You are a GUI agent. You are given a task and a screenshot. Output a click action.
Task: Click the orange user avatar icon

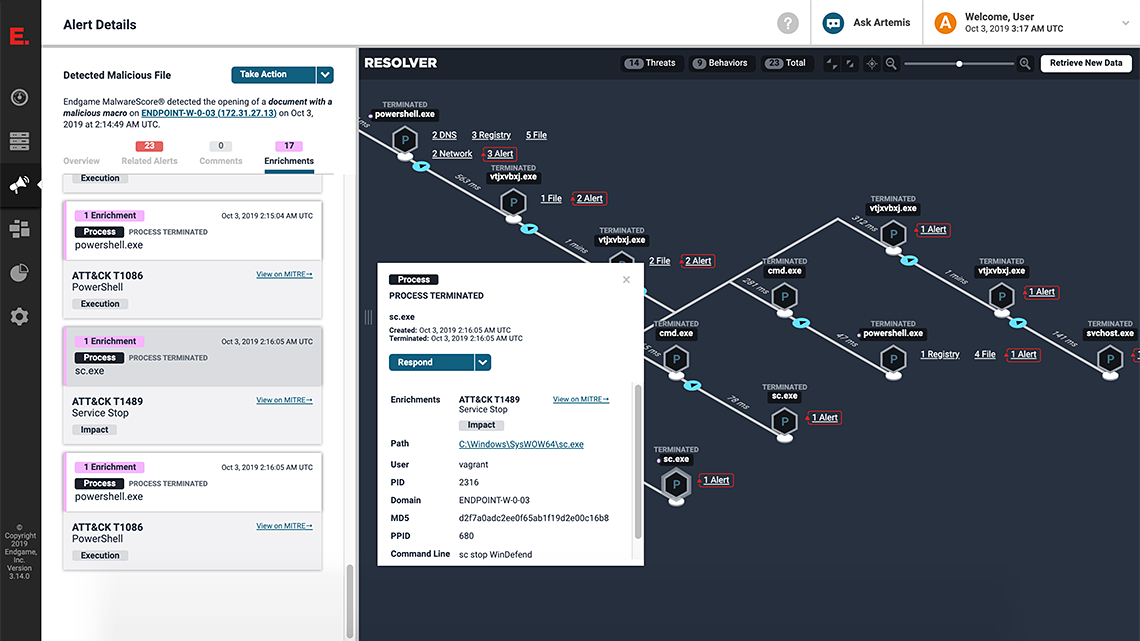click(x=945, y=23)
